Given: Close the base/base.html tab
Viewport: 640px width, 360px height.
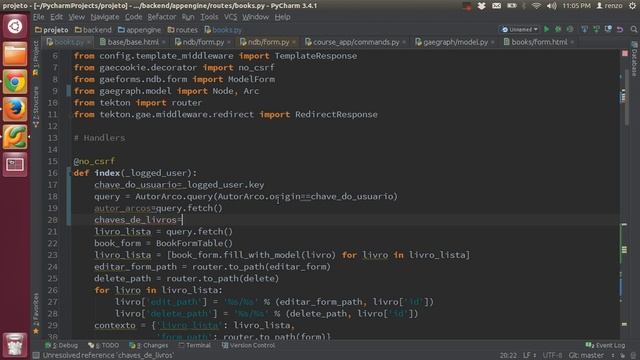Looking at the screenshot, I should [164, 42].
